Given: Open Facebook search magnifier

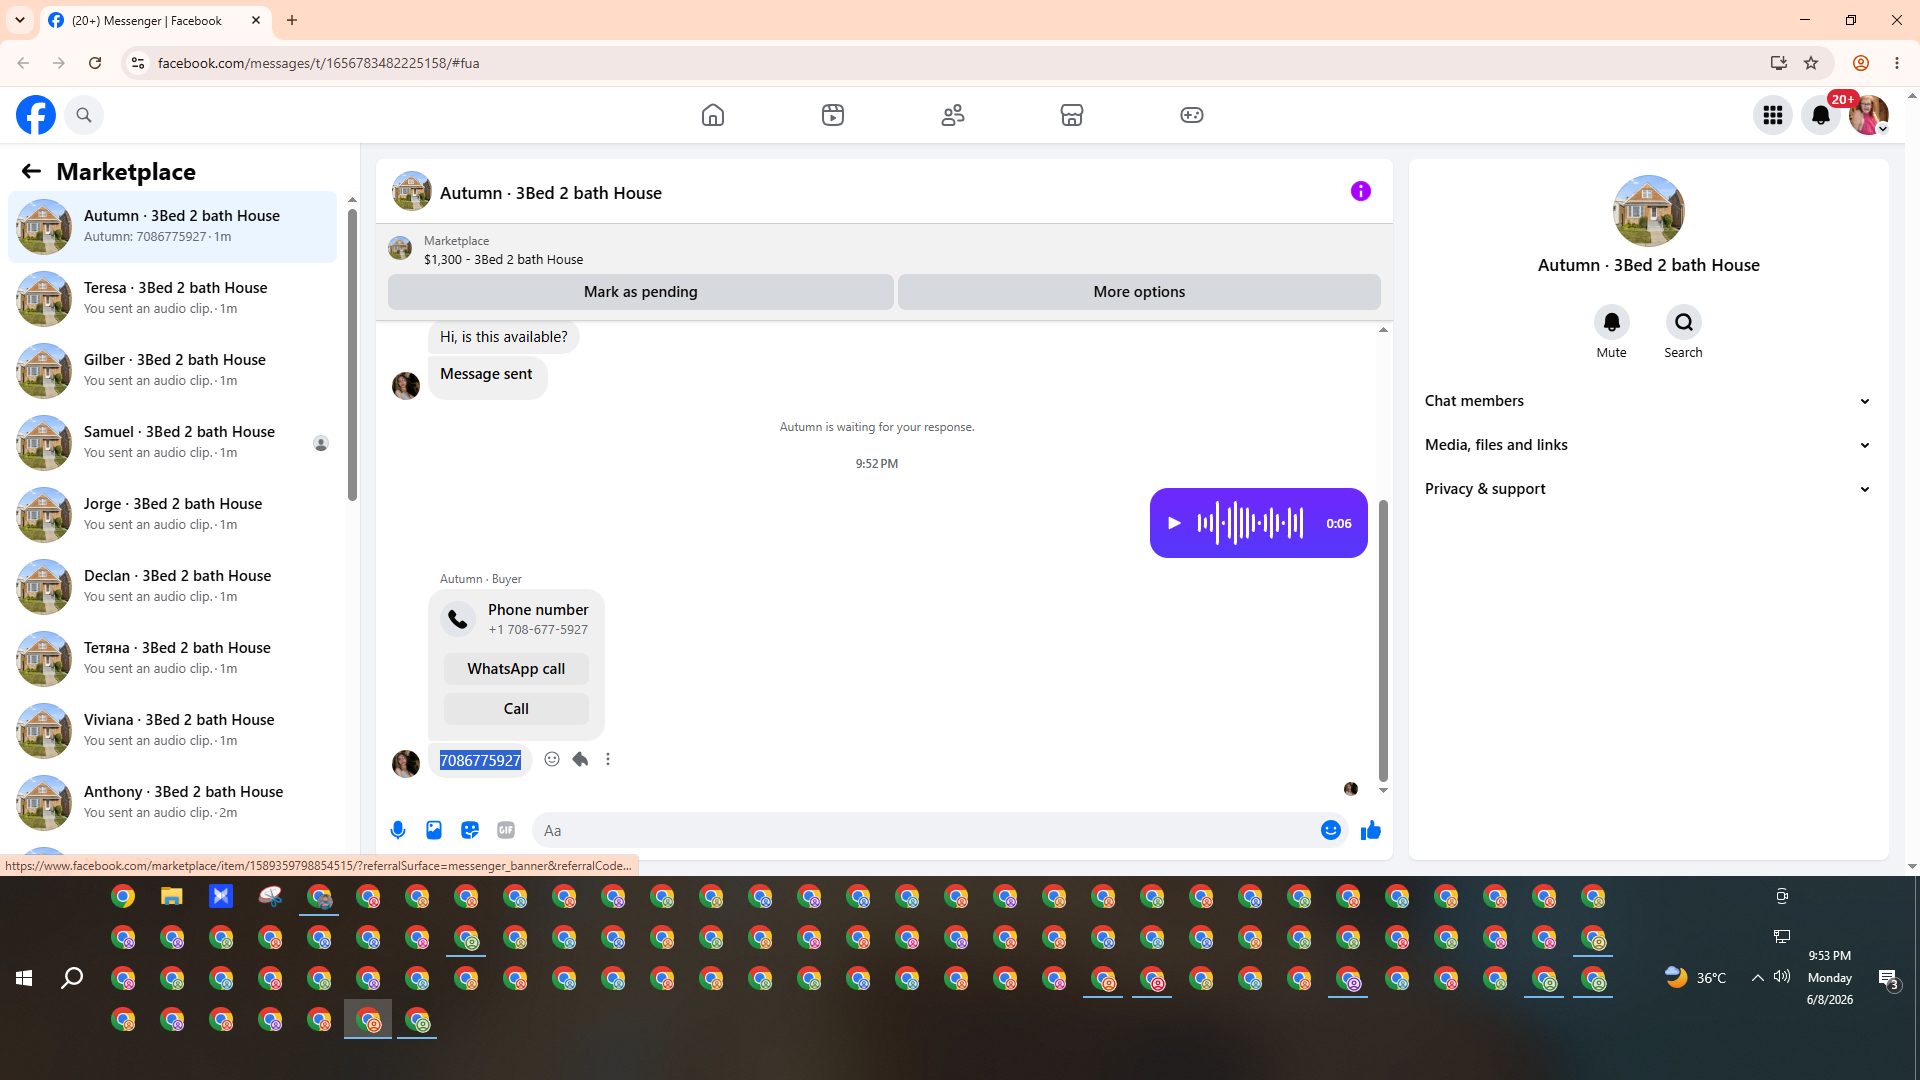Looking at the screenshot, I should tap(84, 115).
